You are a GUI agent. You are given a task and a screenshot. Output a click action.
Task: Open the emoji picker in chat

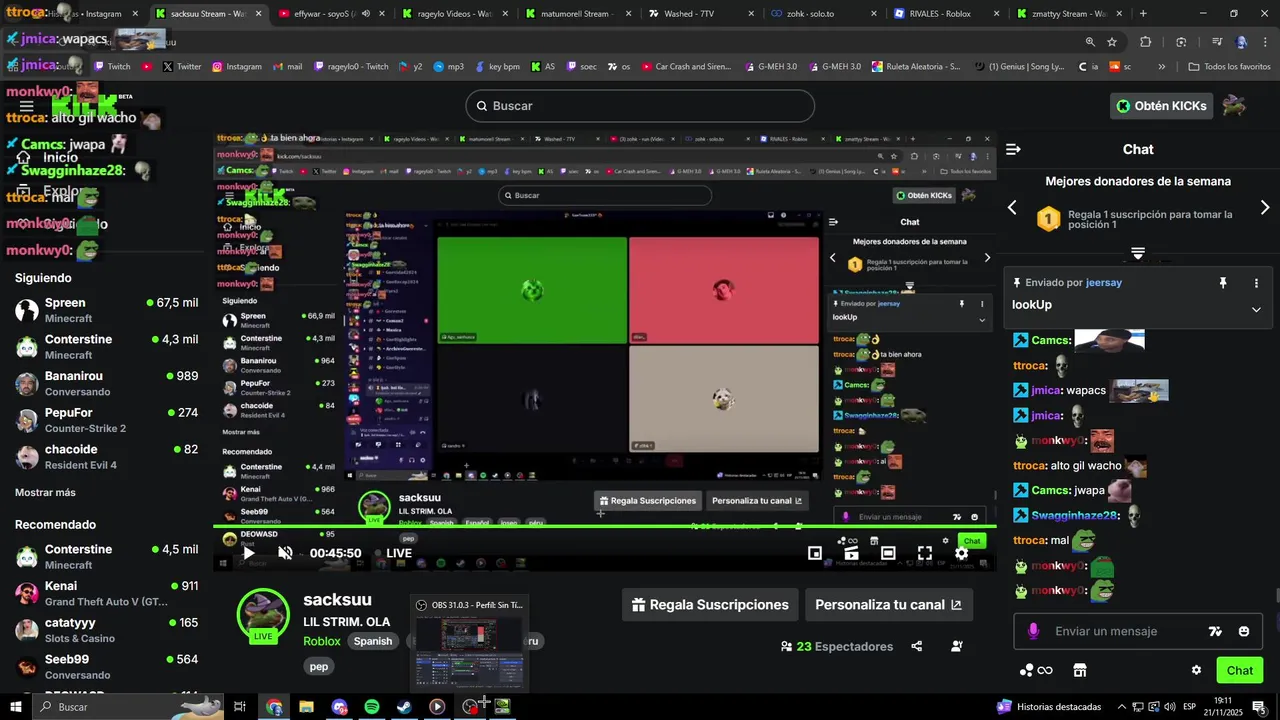[x=1244, y=631]
